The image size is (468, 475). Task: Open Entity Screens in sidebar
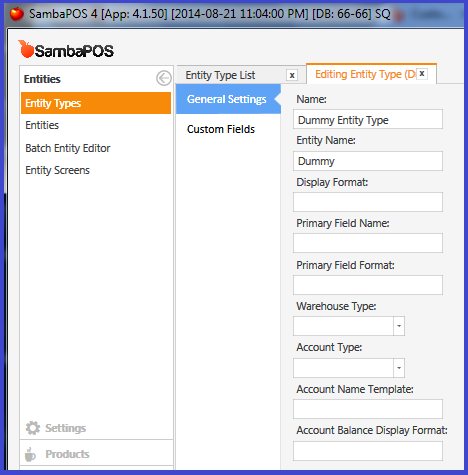pos(58,171)
